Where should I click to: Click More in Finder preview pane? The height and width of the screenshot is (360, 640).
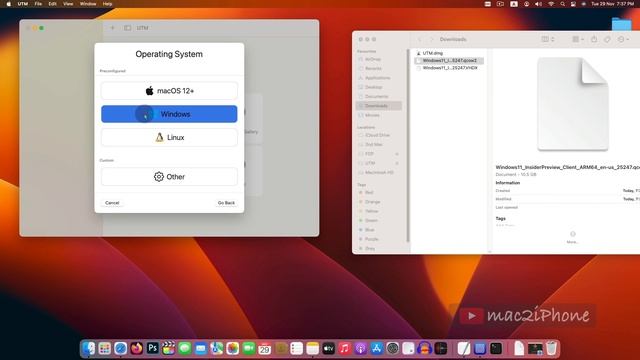point(572,237)
